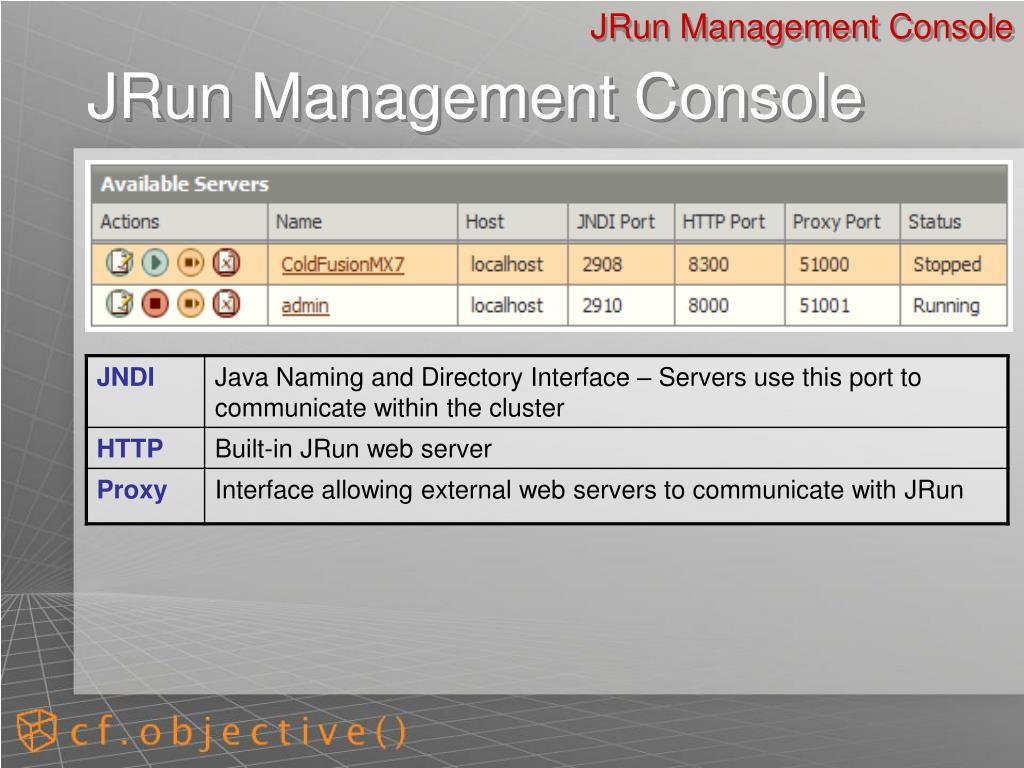Select the Available Servers panel title
1024x768 pixels.
point(185,184)
